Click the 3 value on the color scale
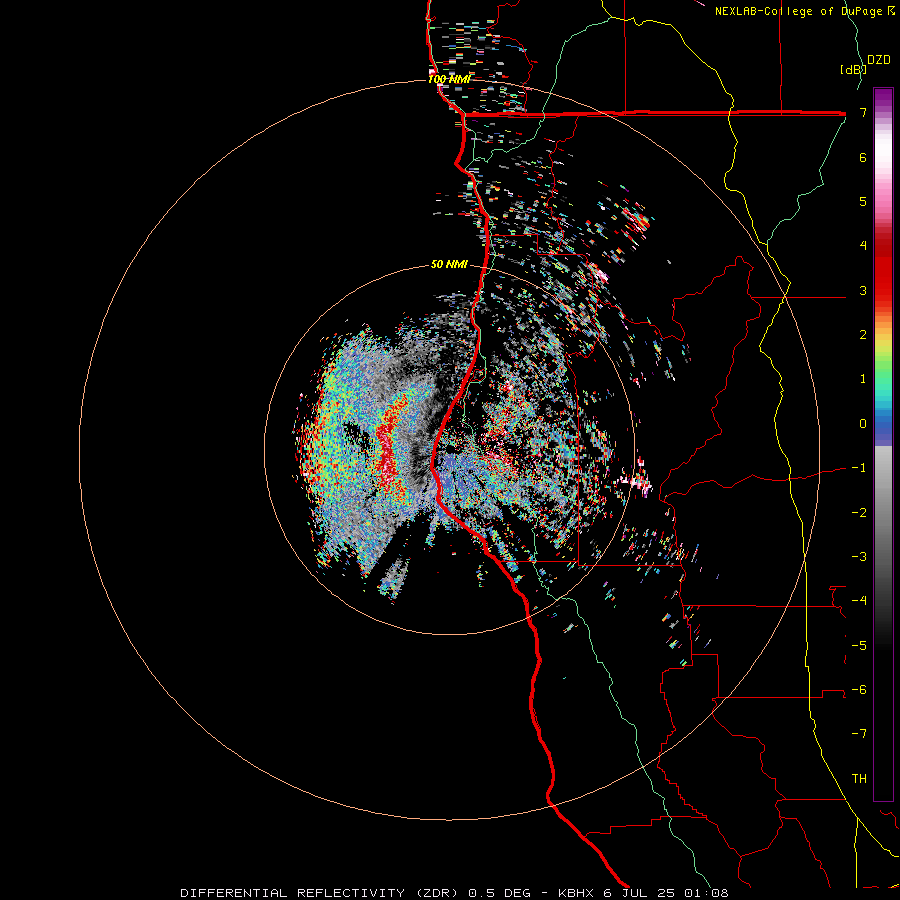This screenshot has width=900, height=900. pyautogui.click(x=863, y=290)
